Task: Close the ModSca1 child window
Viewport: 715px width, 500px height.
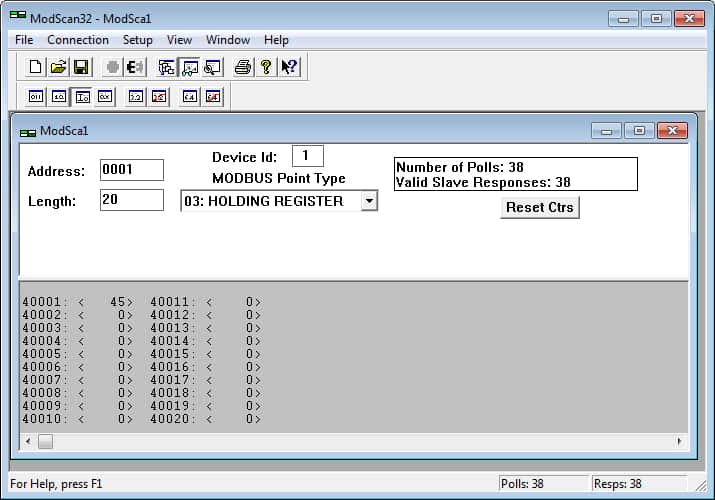Action: click(672, 131)
